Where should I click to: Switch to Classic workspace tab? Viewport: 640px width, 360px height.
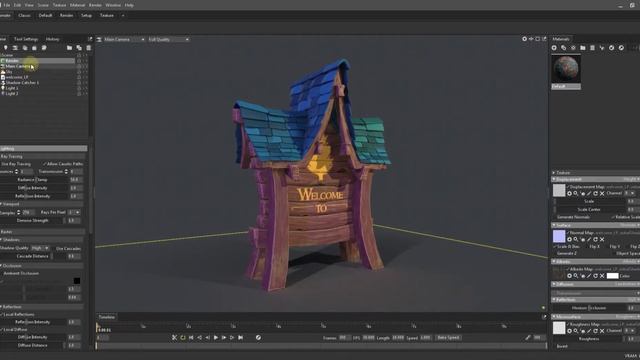pyautogui.click(x=24, y=16)
